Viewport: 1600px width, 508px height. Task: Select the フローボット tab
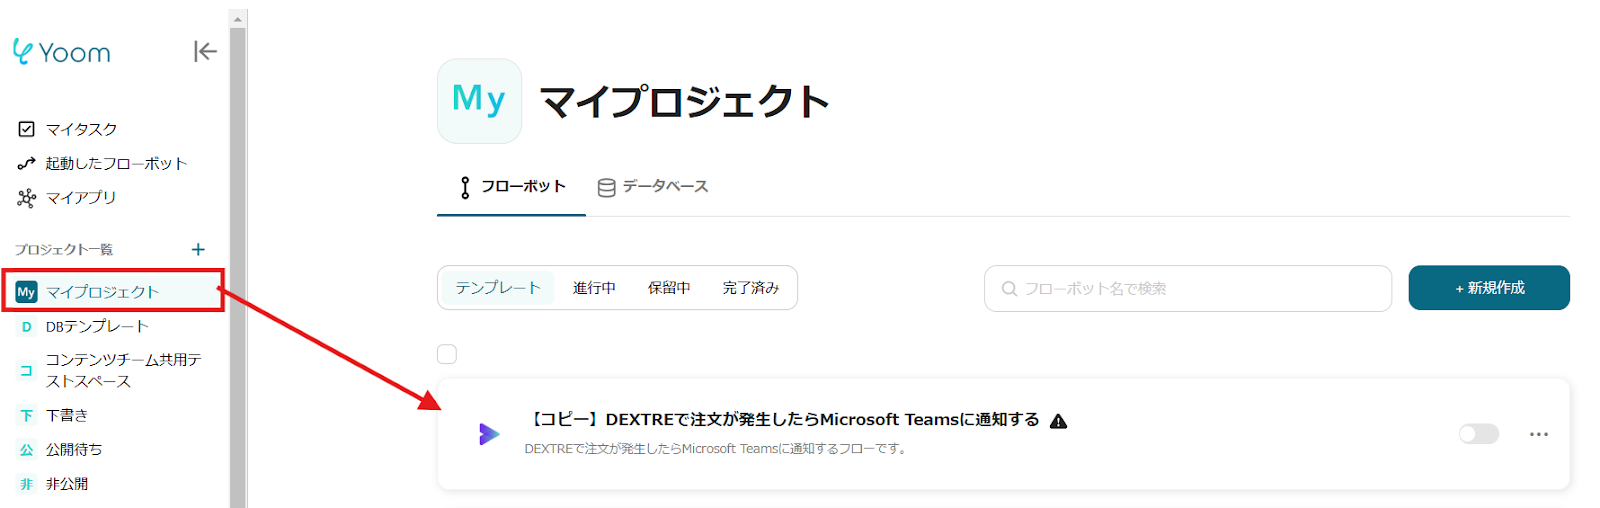512,187
